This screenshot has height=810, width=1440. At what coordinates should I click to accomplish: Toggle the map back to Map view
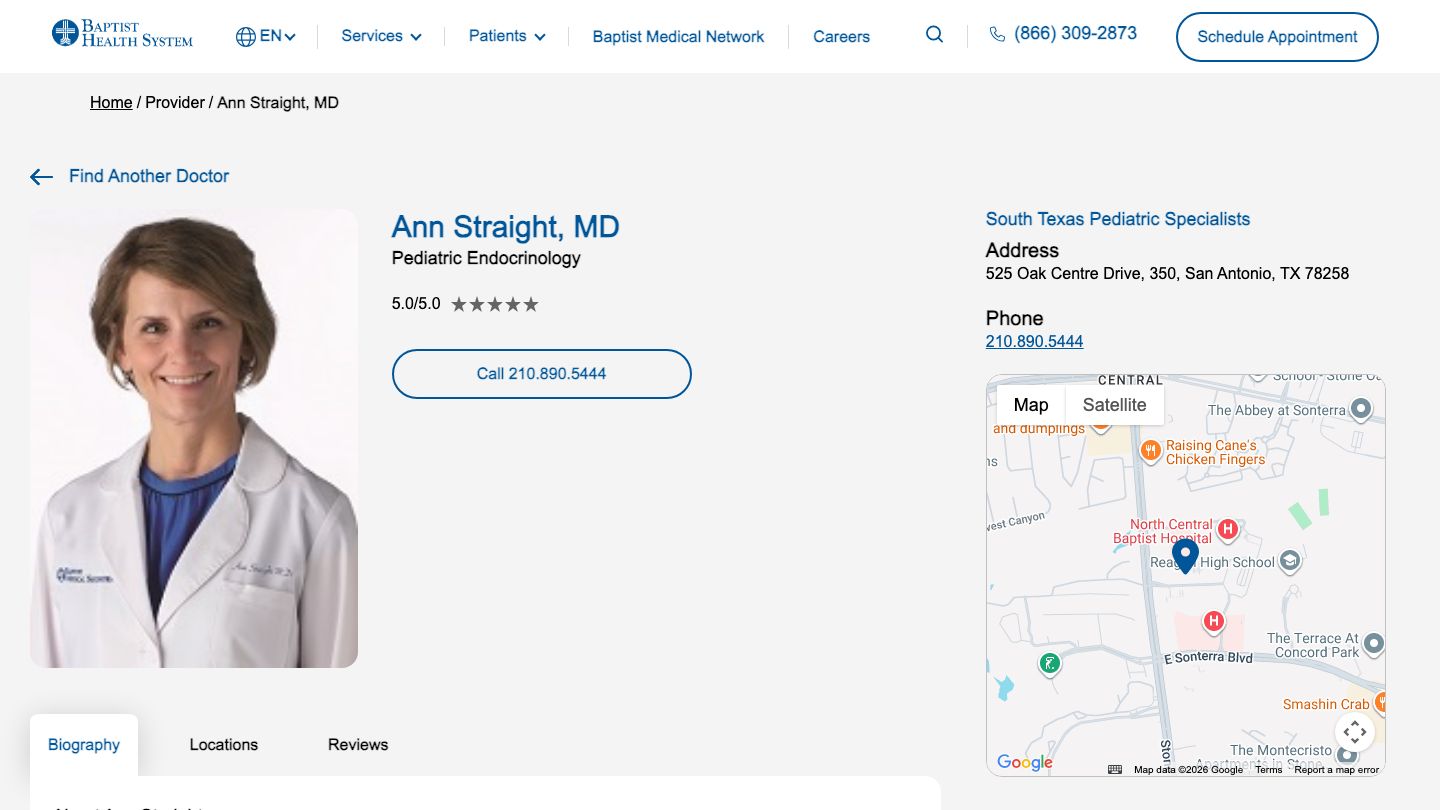coord(1031,404)
